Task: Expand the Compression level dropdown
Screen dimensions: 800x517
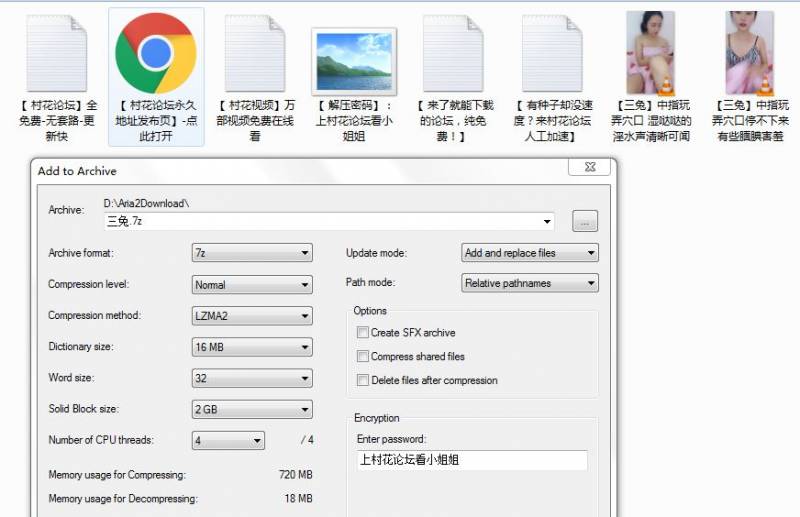Action: pos(252,285)
